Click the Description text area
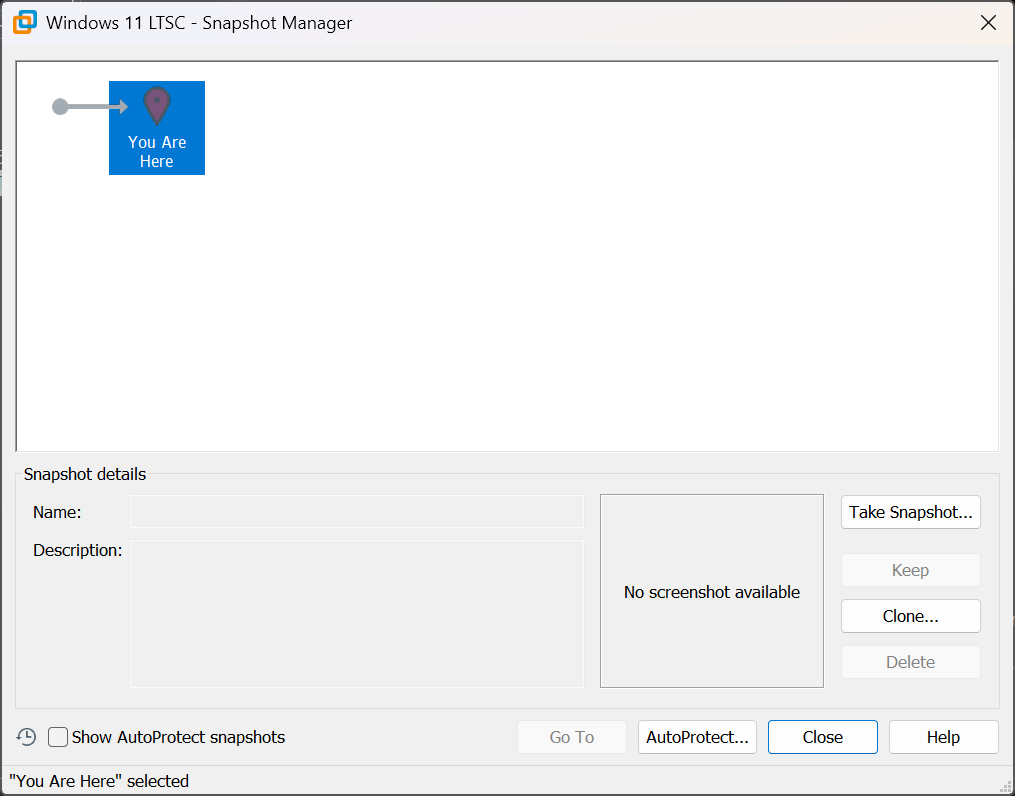Screen dimensions: 1015x796 point(357,614)
